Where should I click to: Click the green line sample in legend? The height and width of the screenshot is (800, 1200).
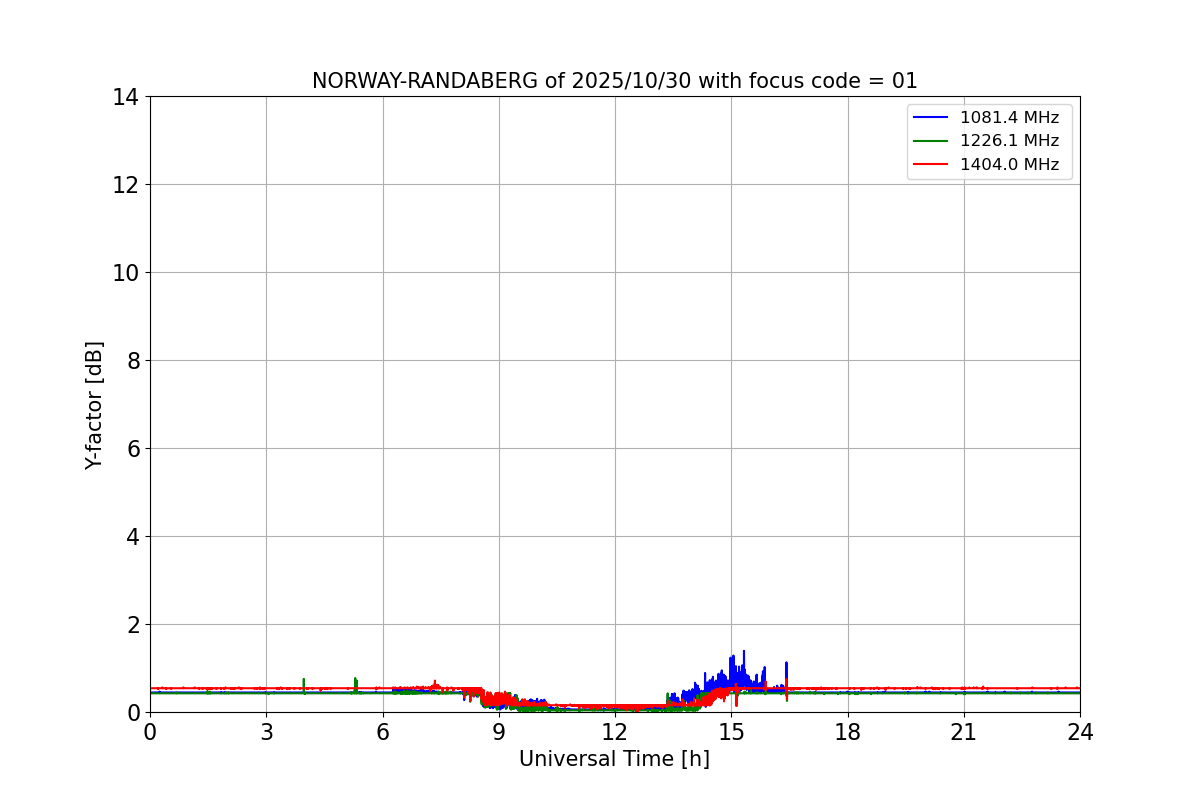pyautogui.click(x=931, y=141)
